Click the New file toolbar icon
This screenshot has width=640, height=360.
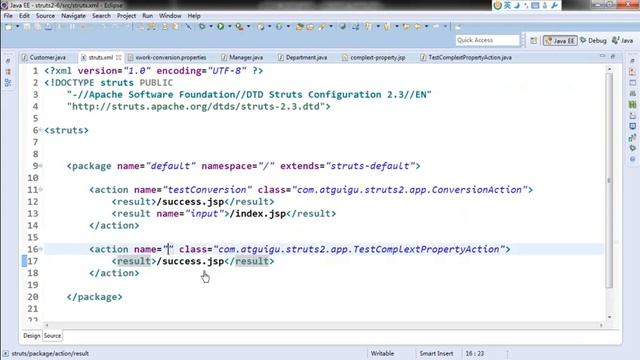[8, 27]
